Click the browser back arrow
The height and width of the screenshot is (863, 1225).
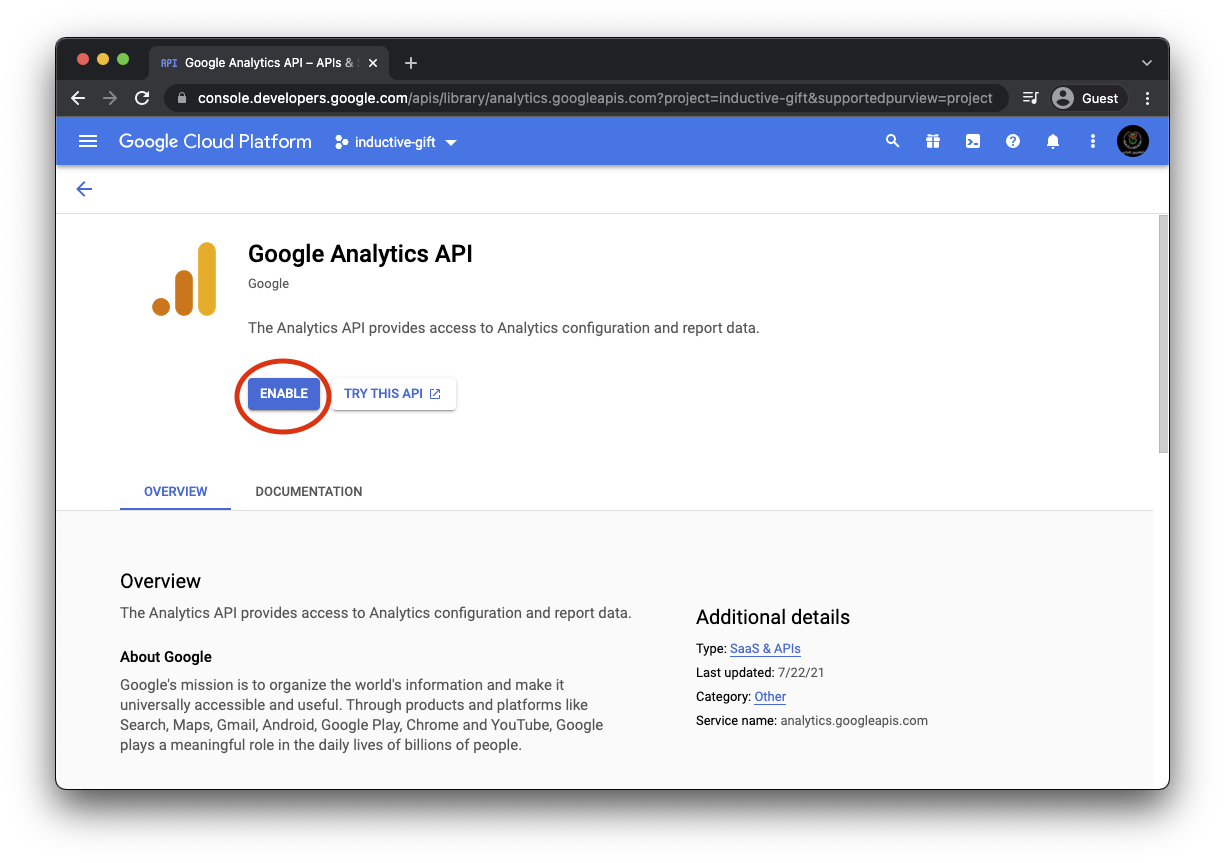click(x=78, y=98)
